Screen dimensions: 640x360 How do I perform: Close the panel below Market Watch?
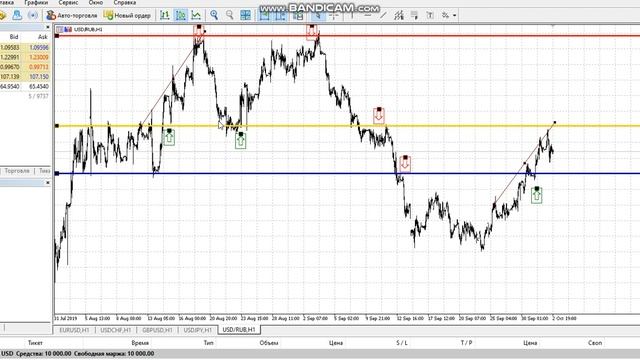[48, 183]
